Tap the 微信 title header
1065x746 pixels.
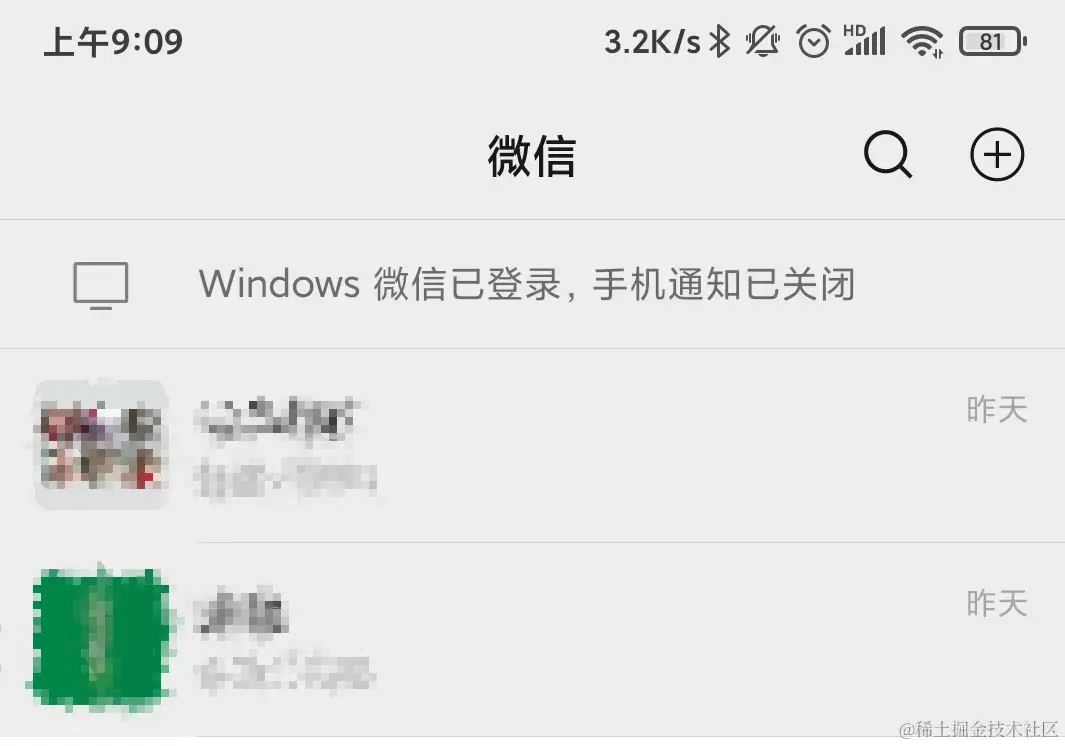[x=532, y=156]
